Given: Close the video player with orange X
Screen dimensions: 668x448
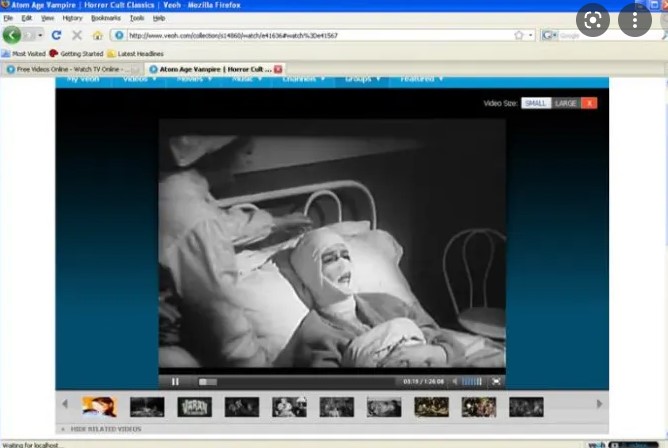Looking at the screenshot, I should pos(589,103).
